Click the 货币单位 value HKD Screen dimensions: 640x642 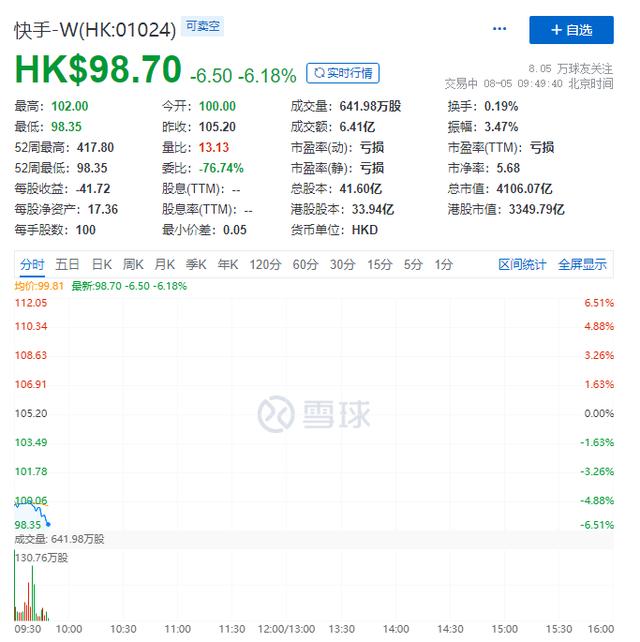tap(365, 230)
